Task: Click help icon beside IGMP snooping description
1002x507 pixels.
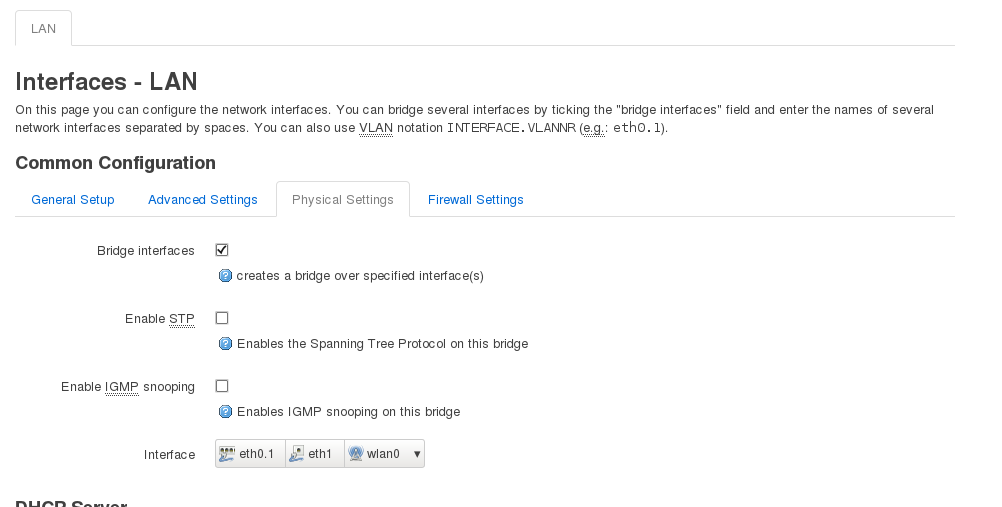Action: (225, 412)
